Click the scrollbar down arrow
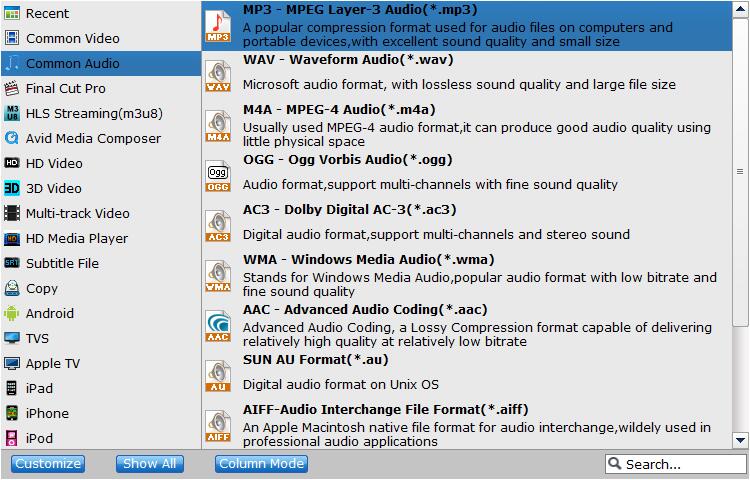This screenshot has height=480, width=750. [x=740, y=440]
